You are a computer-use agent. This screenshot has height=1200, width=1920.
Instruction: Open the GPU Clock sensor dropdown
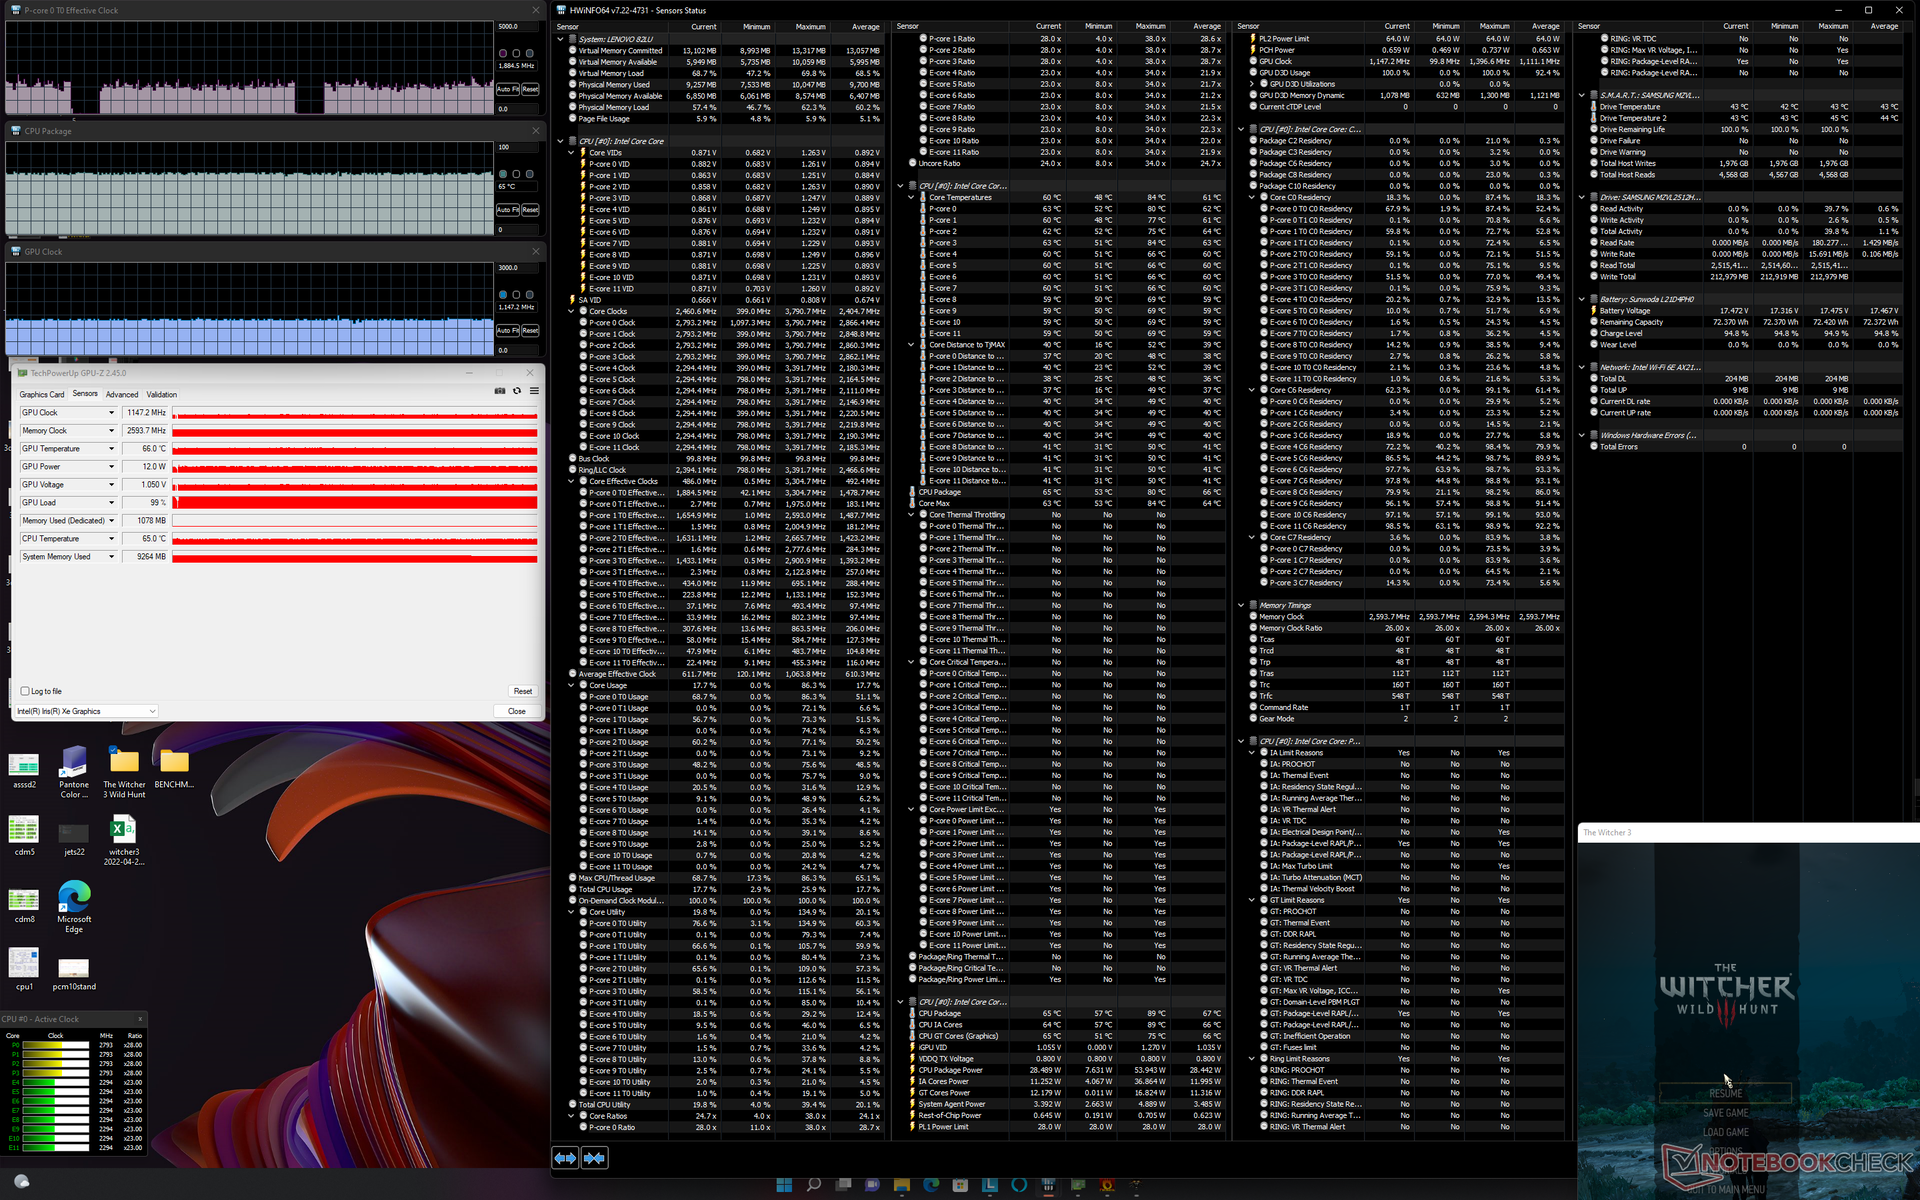112,413
